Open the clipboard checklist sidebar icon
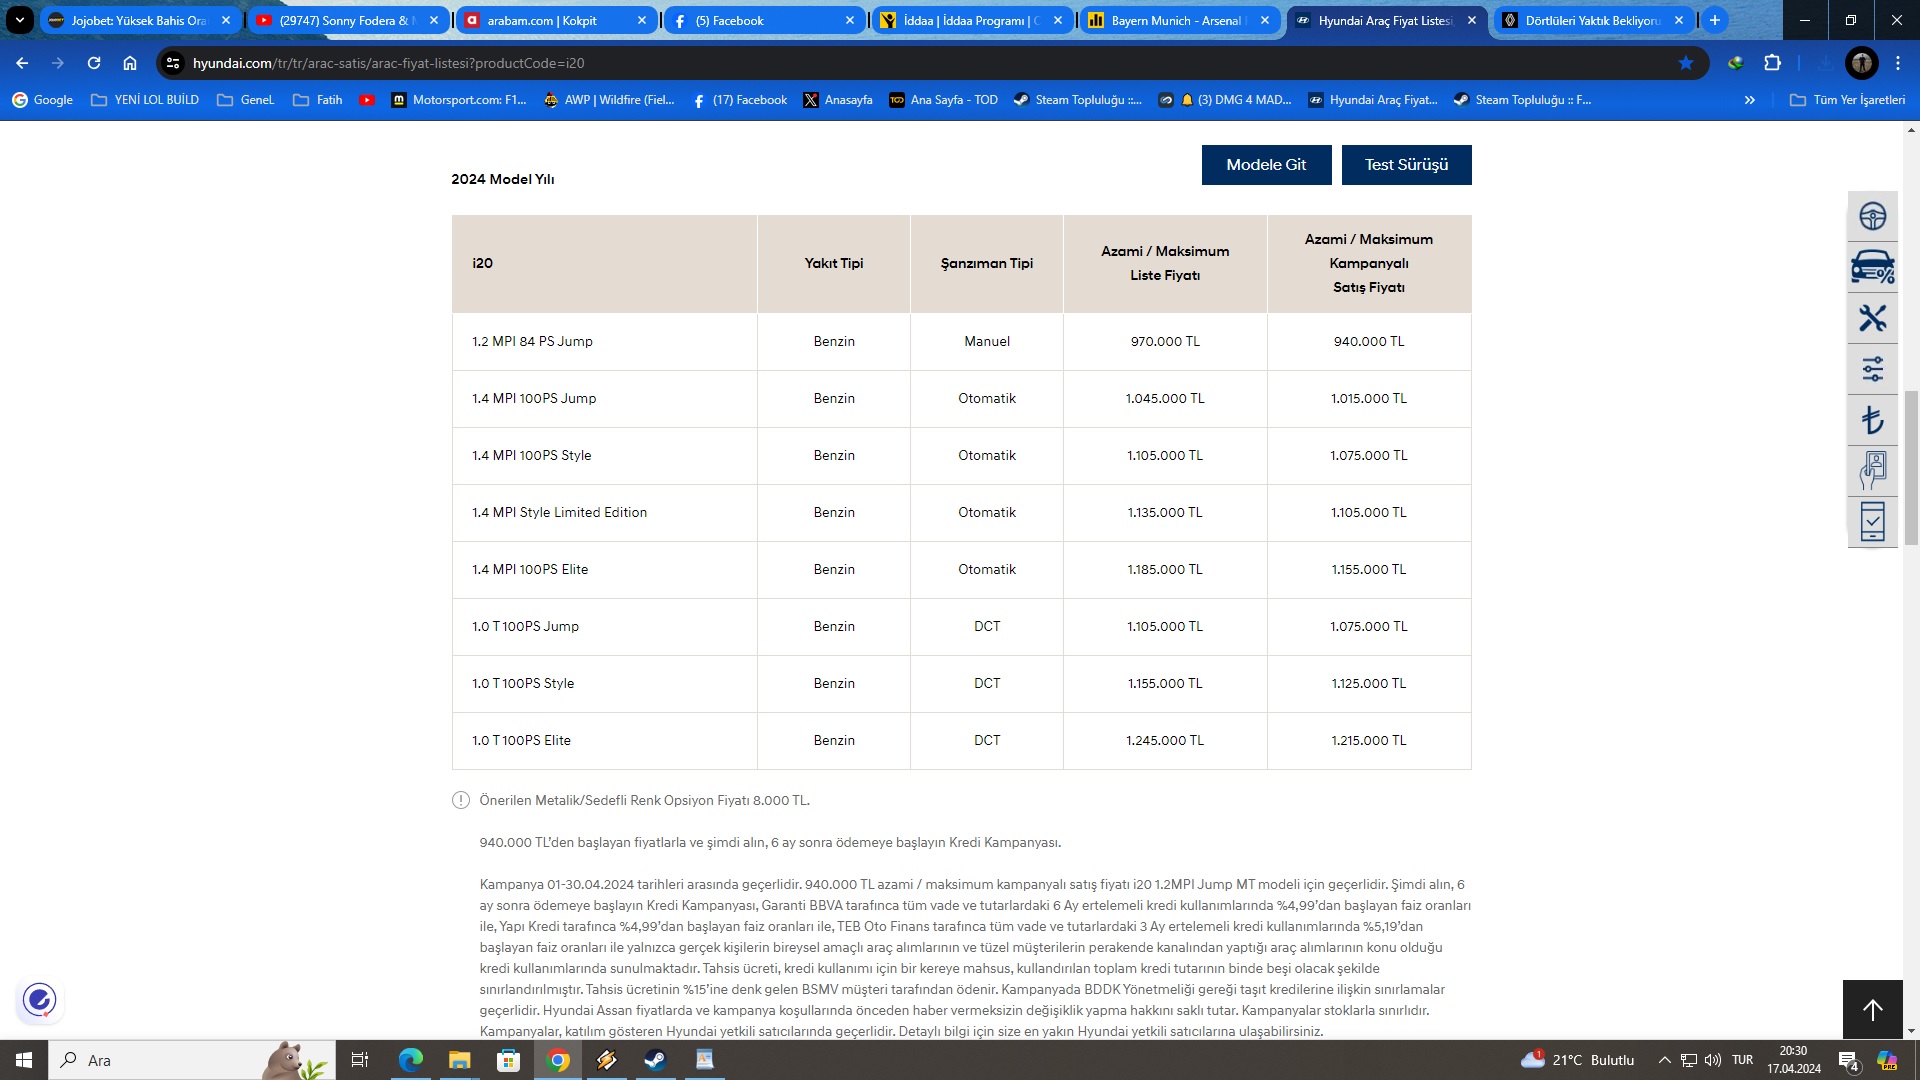Image resolution: width=1920 pixels, height=1080 pixels. click(x=1872, y=522)
